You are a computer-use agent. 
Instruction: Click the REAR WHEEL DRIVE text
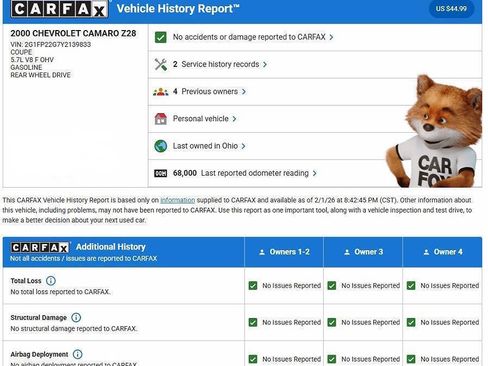[x=41, y=75]
